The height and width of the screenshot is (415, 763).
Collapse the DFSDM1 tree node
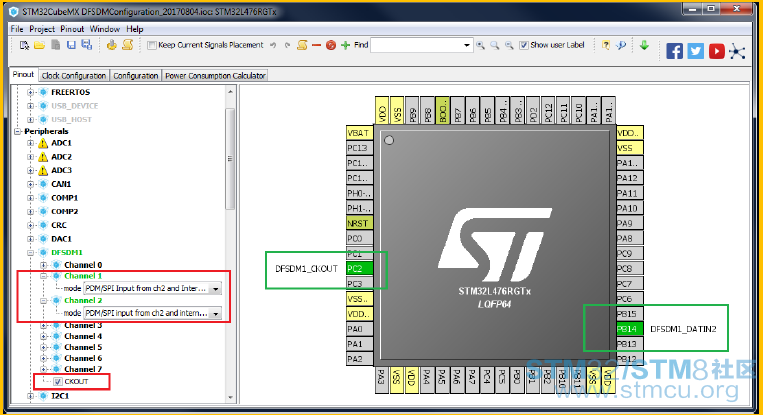click(x=30, y=253)
